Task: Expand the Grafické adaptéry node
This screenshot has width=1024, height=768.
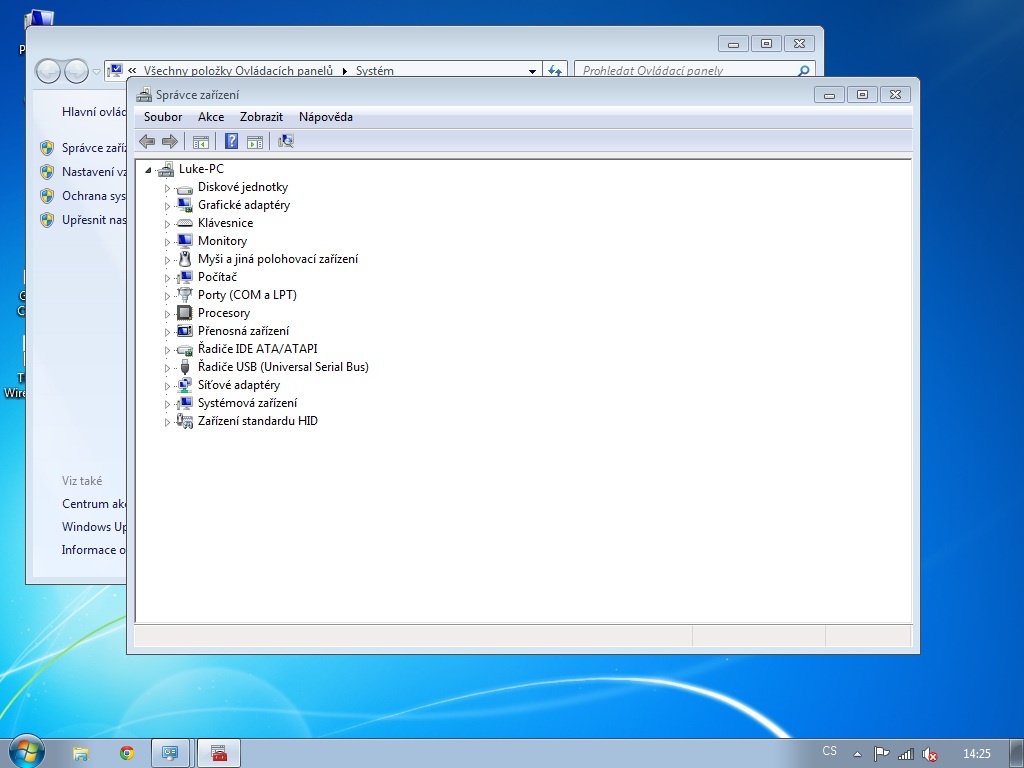Action: click(167, 206)
